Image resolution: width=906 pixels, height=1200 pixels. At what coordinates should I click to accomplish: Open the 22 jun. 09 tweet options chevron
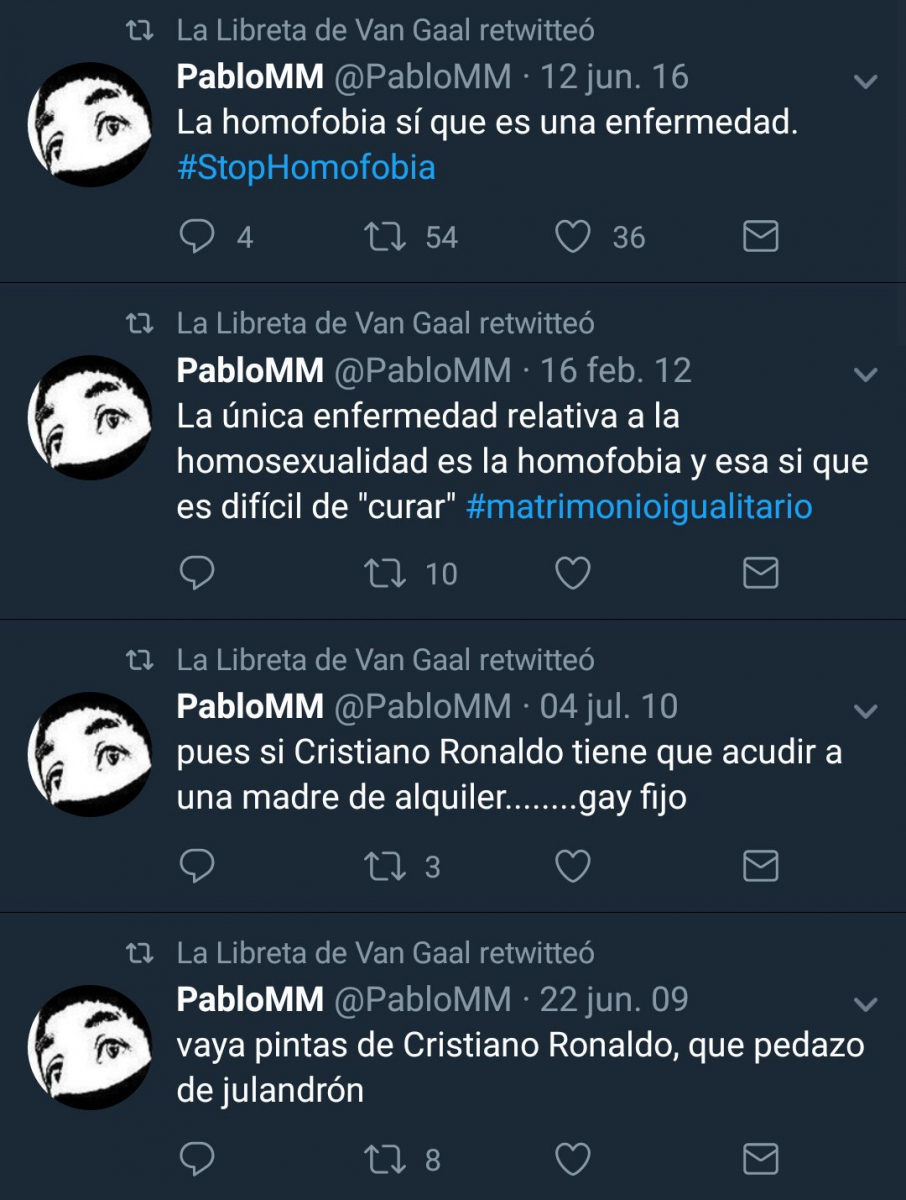point(866,1004)
